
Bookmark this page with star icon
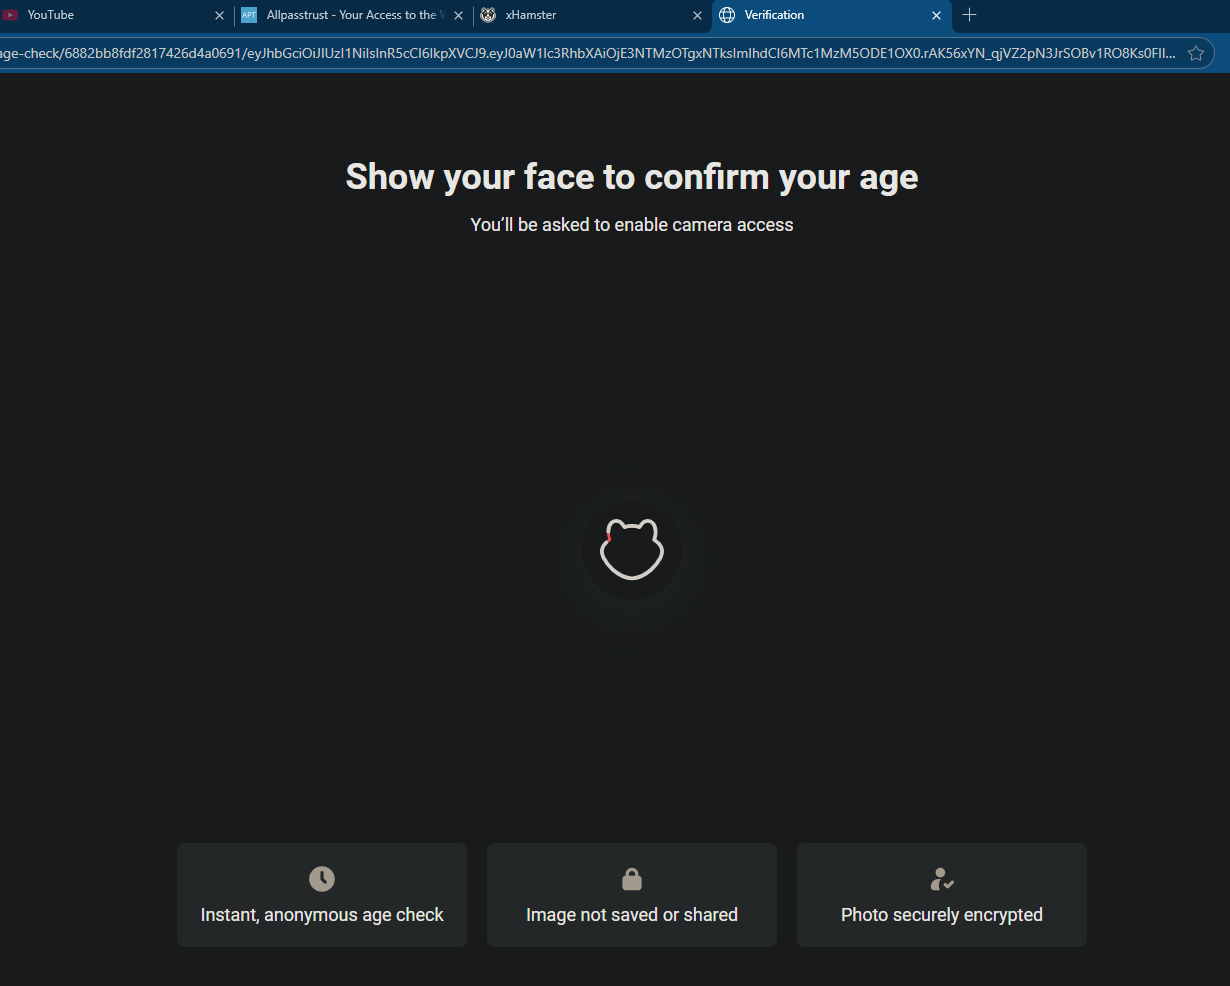pyautogui.click(x=1196, y=53)
